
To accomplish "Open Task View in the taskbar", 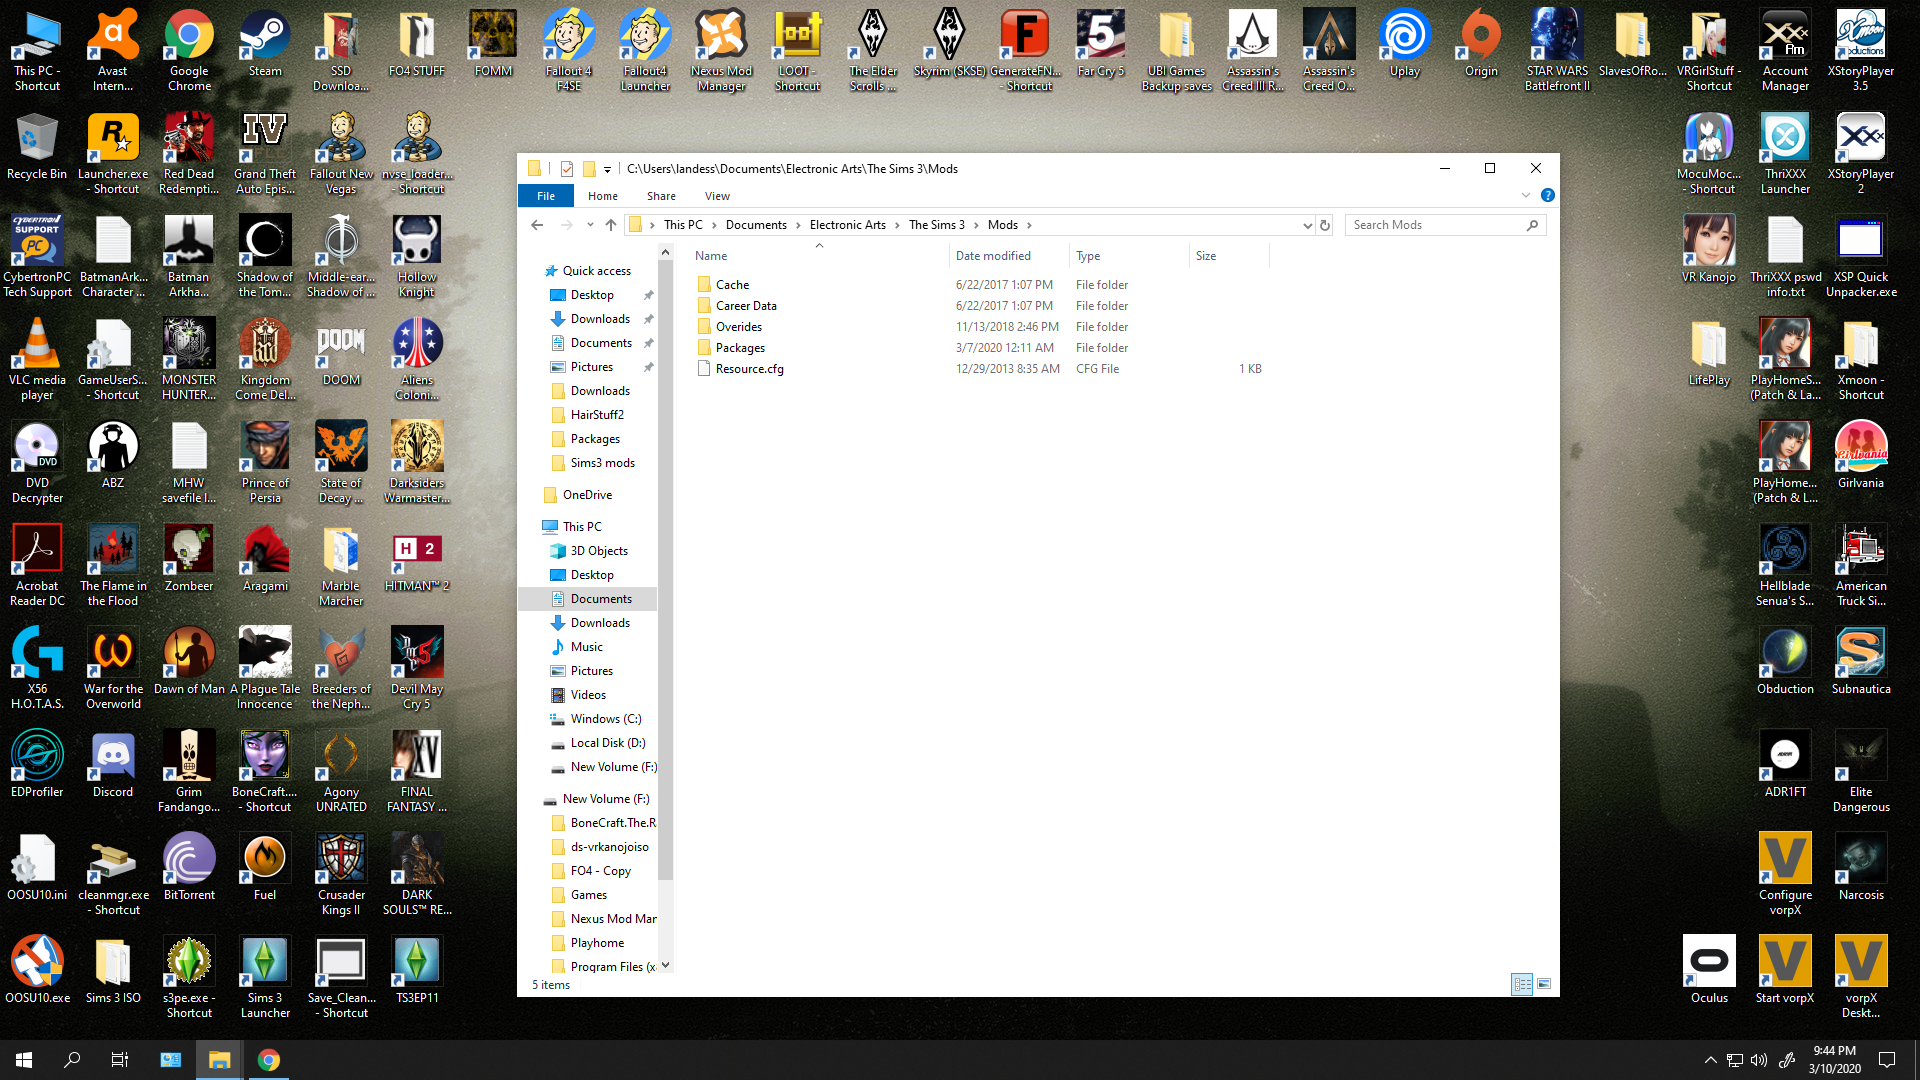I will point(120,1060).
